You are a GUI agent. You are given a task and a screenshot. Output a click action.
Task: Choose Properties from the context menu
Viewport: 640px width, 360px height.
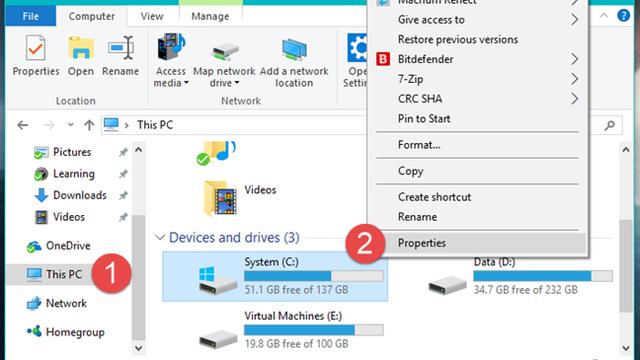point(478,243)
